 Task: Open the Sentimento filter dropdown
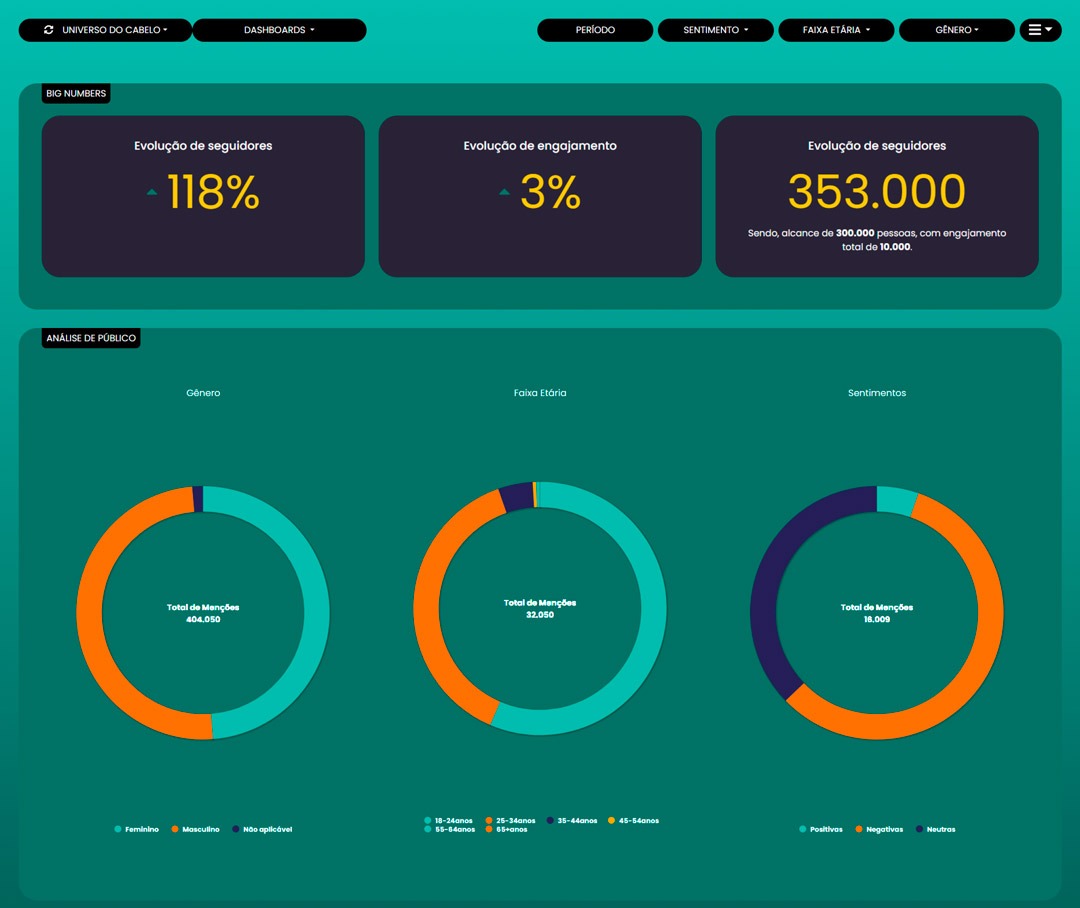pyautogui.click(x=716, y=30)
